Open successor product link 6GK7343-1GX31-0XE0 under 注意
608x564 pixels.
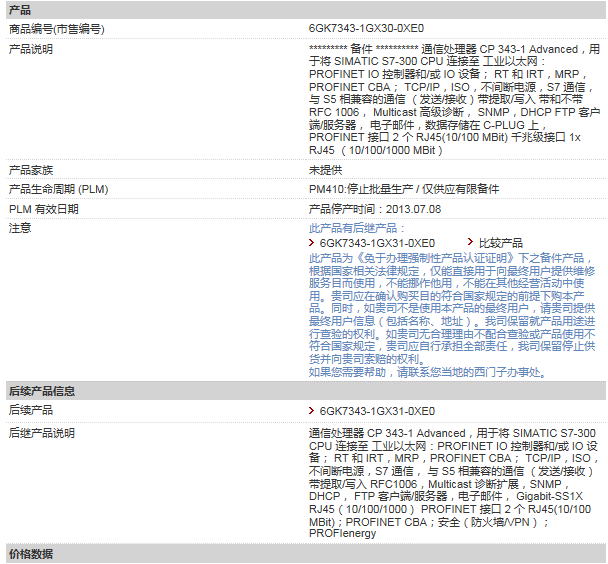pyautogui.click(x=377, y=243)
